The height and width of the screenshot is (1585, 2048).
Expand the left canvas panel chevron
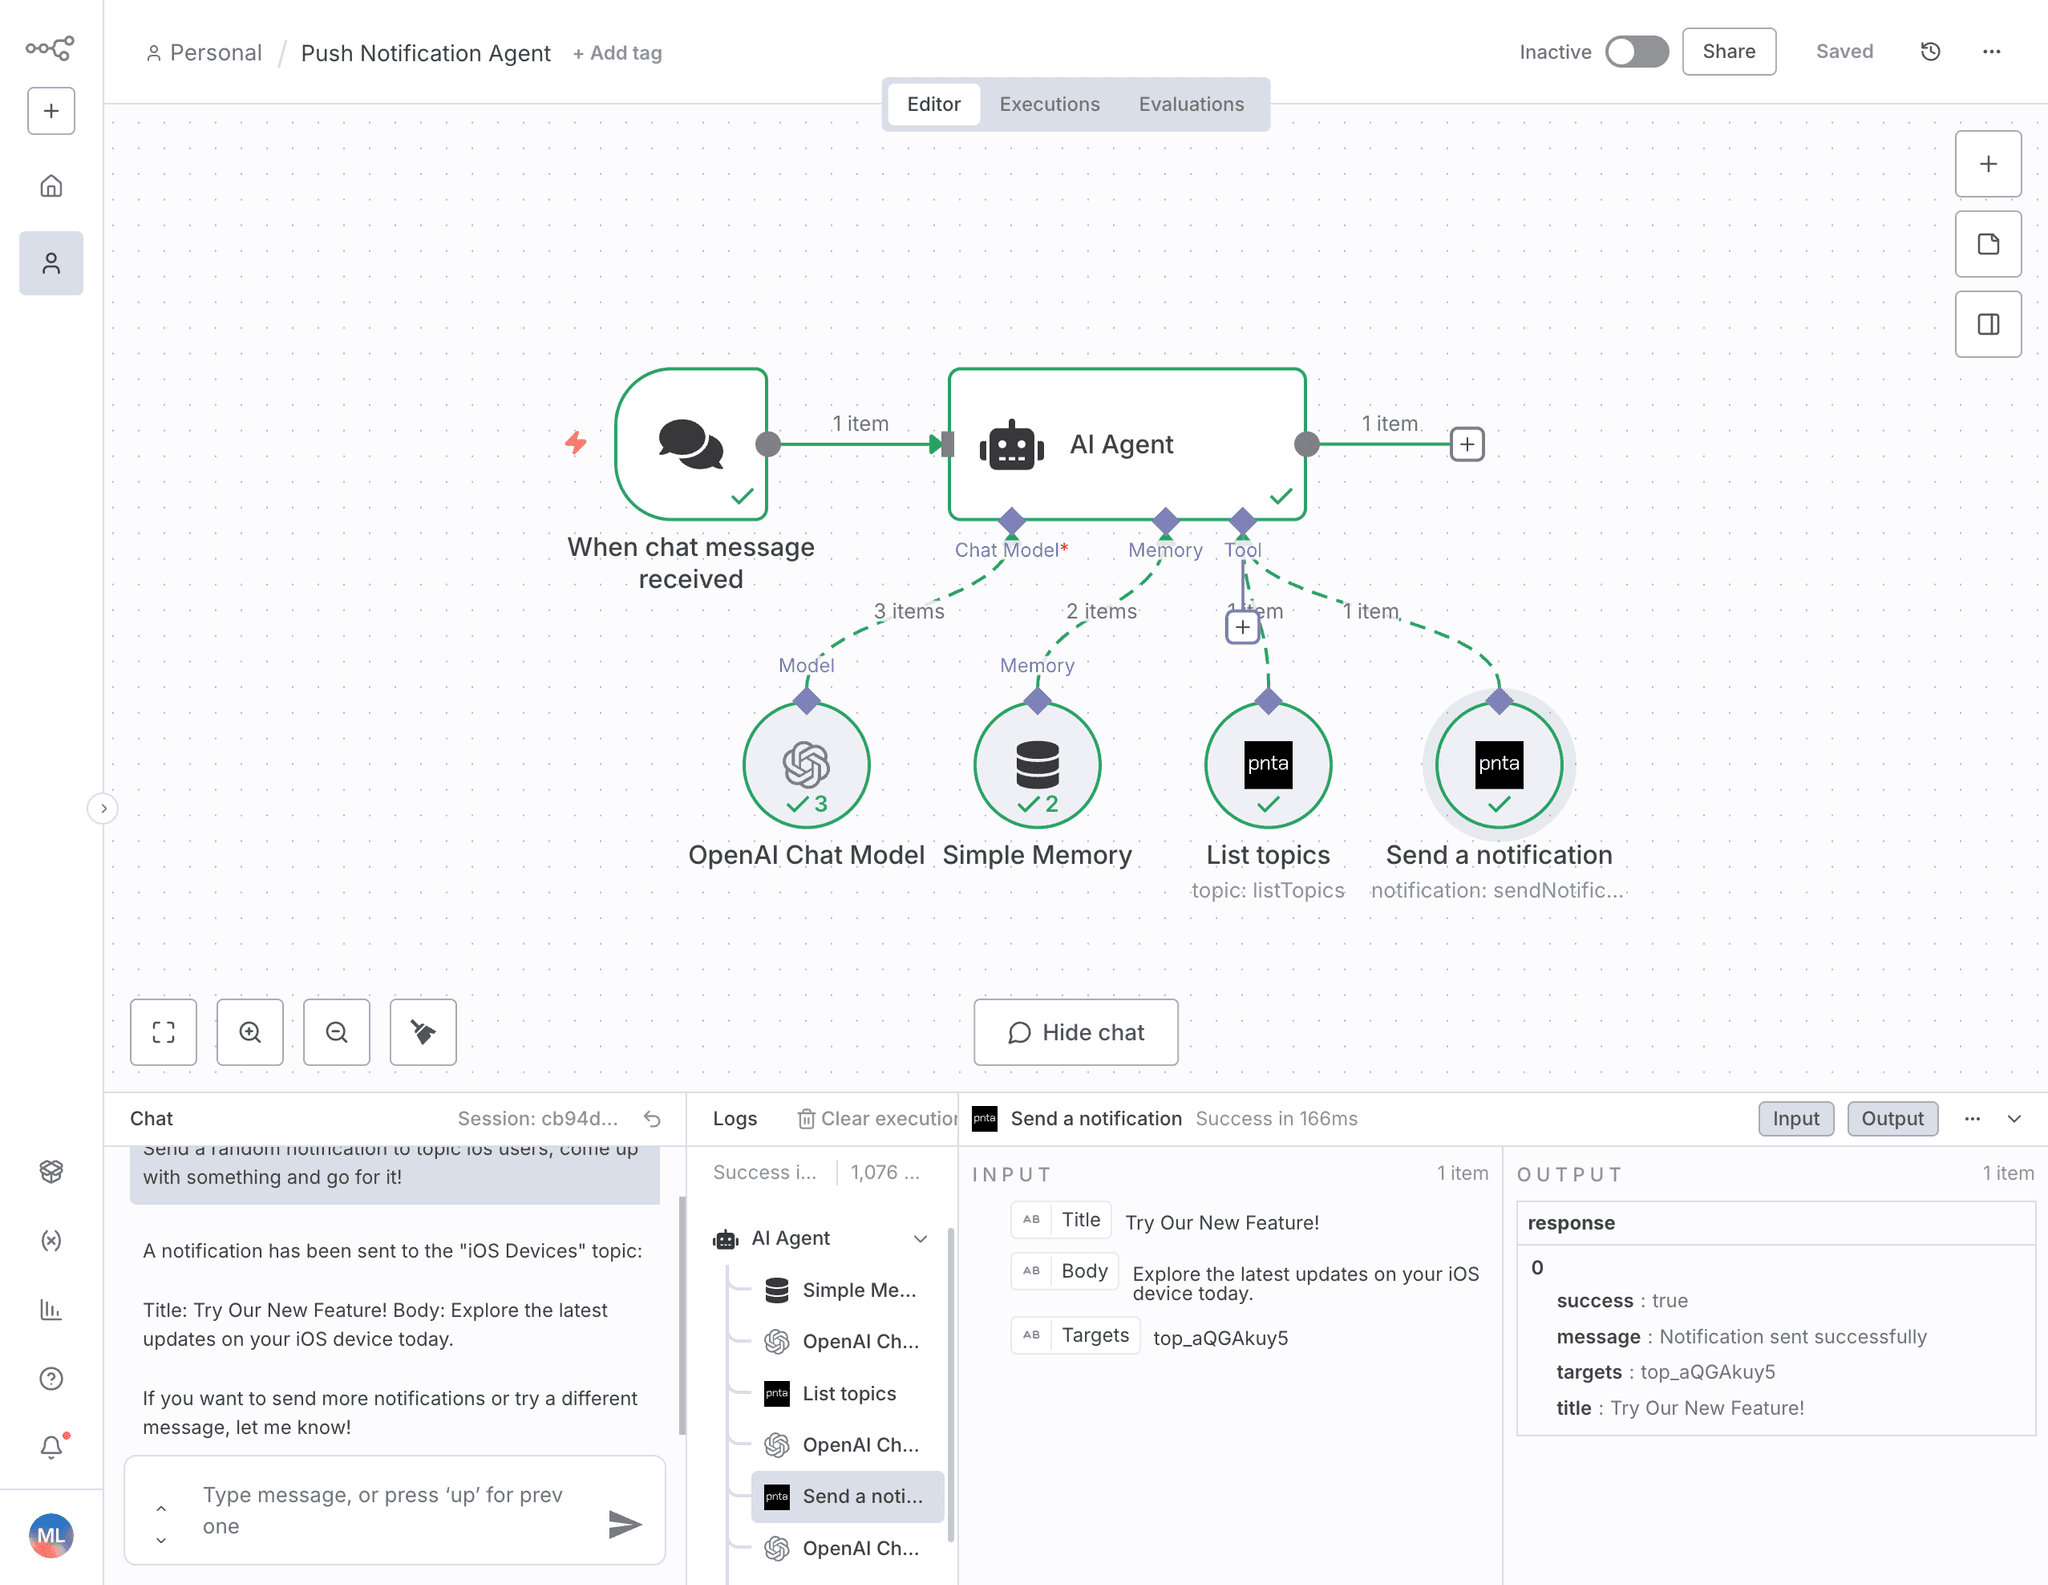[x=103, y=807]
